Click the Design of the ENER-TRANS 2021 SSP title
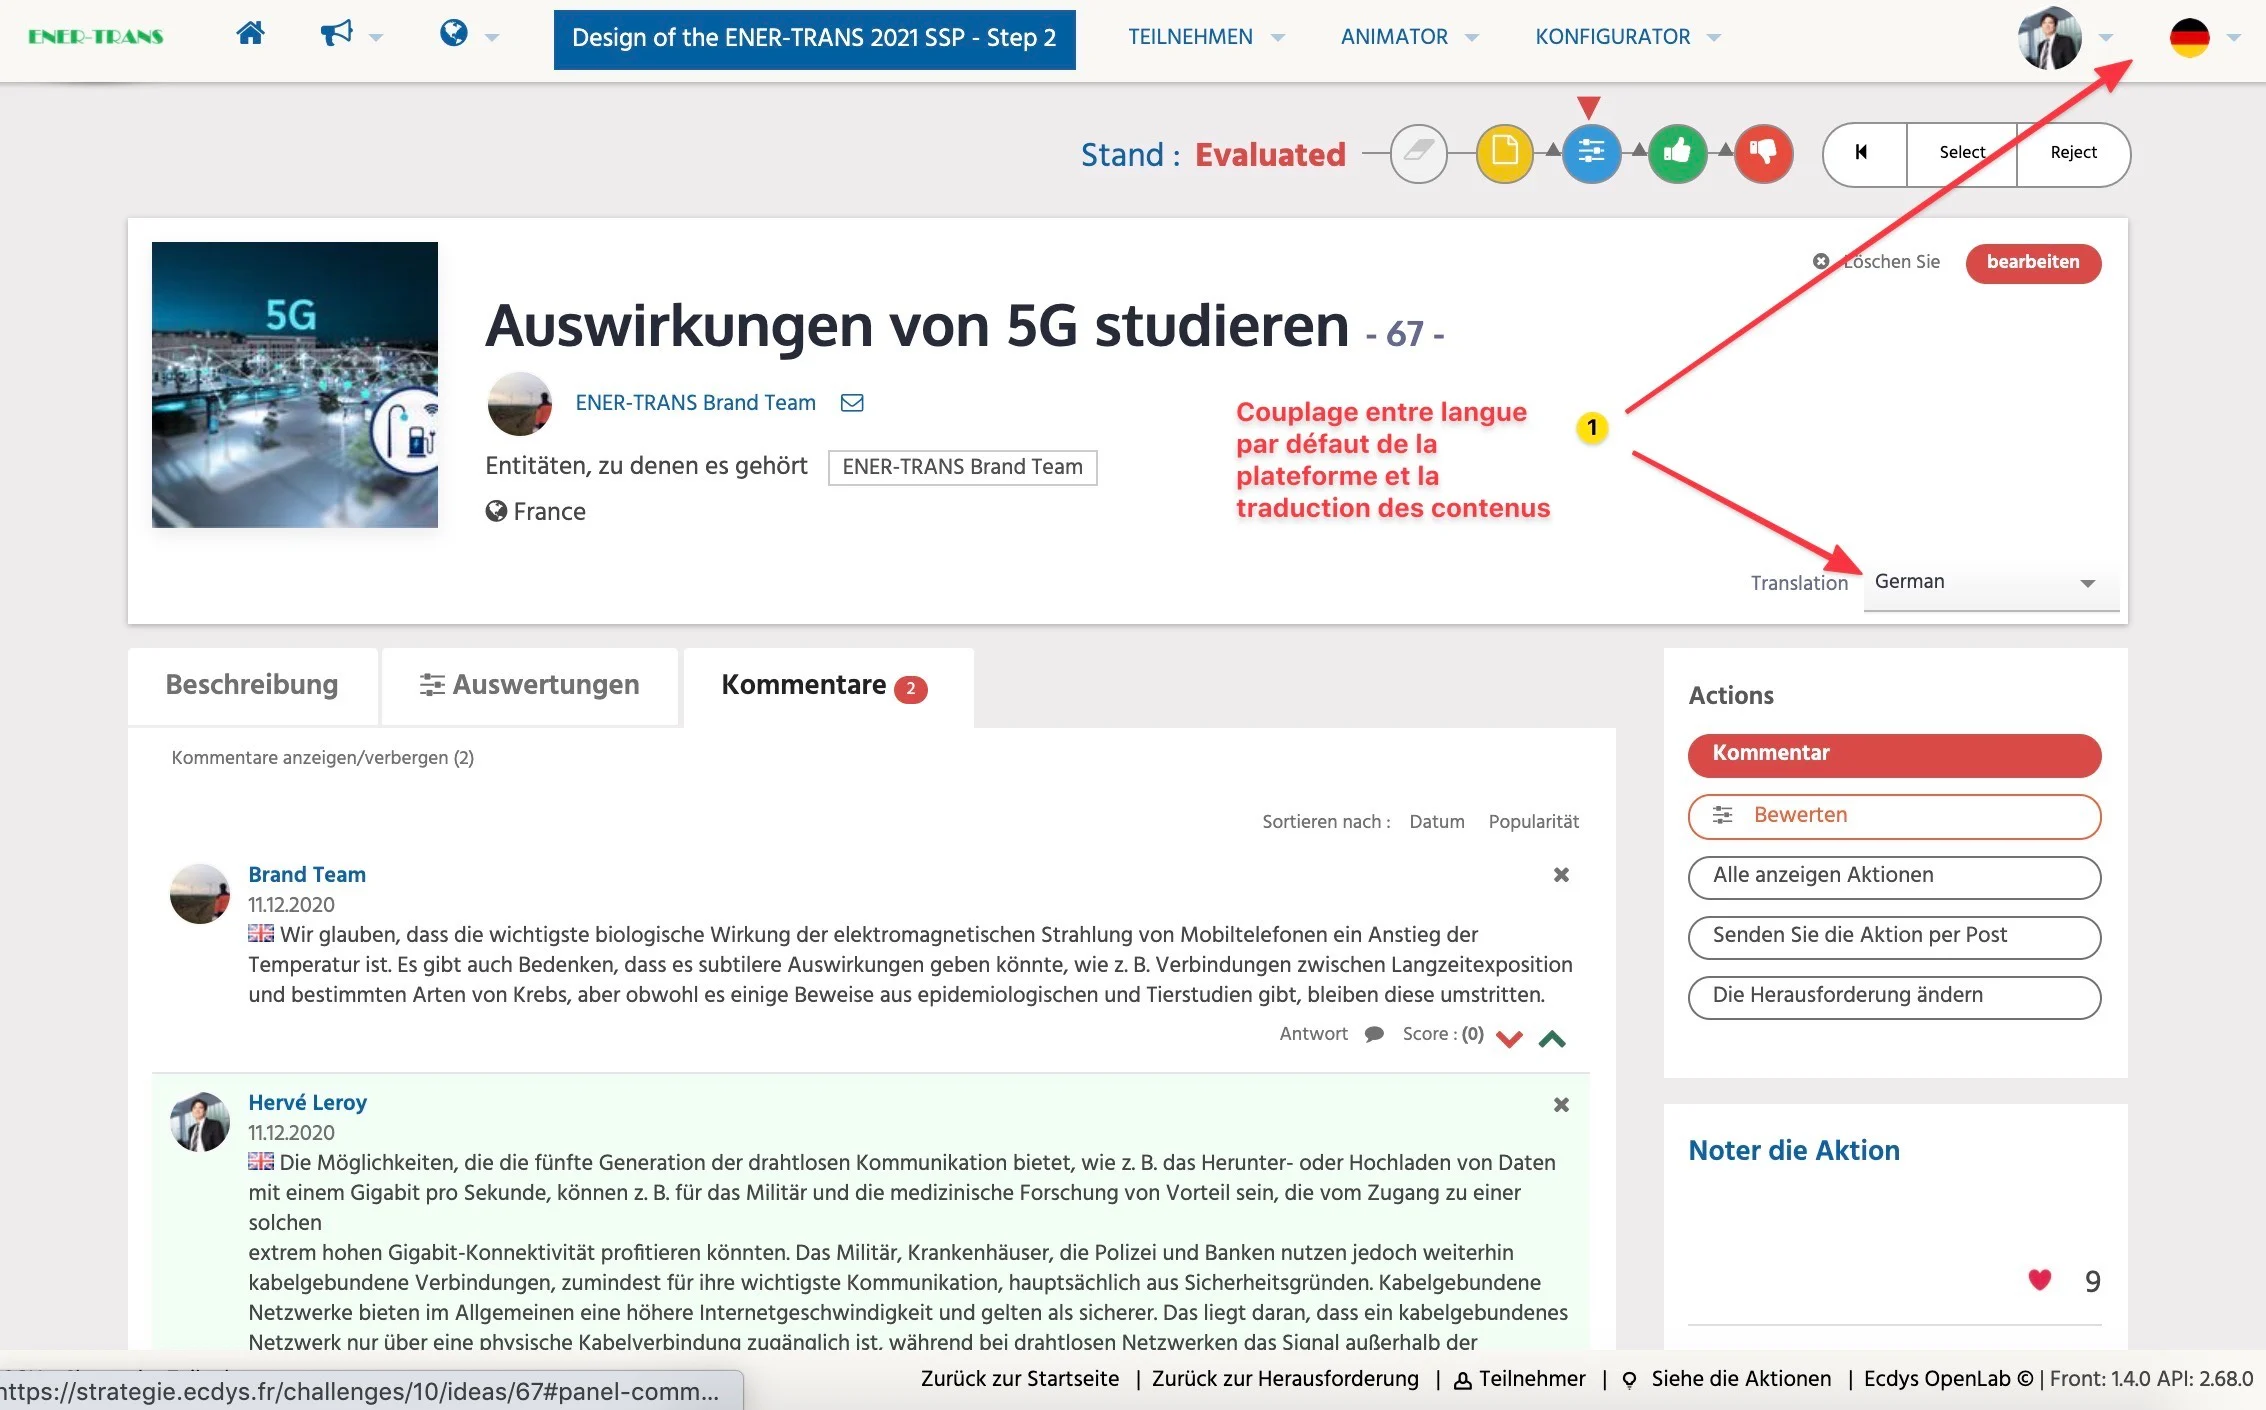Screen dimensions: 2266x1410 (814, 39)
